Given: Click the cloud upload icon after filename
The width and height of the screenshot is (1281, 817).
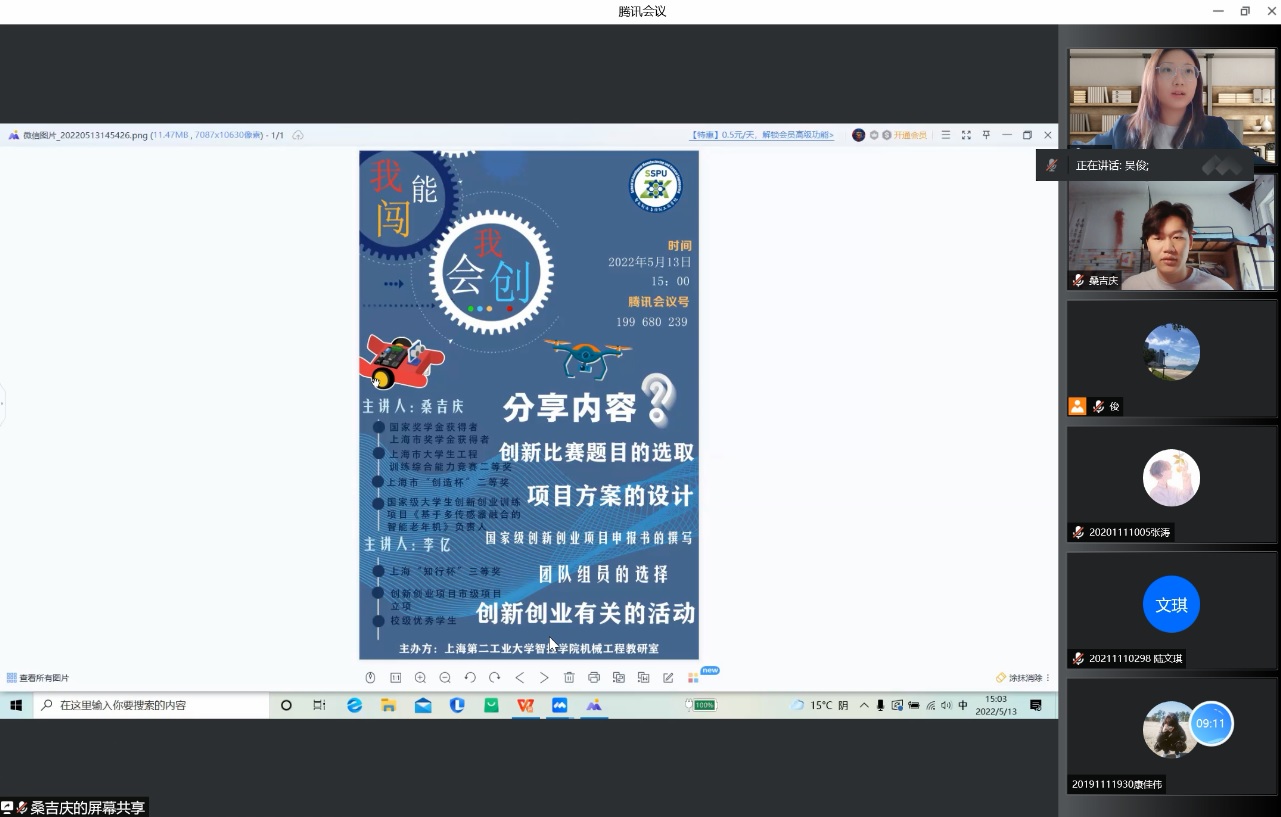Looking at the screenshot, I should coord(298,135).
